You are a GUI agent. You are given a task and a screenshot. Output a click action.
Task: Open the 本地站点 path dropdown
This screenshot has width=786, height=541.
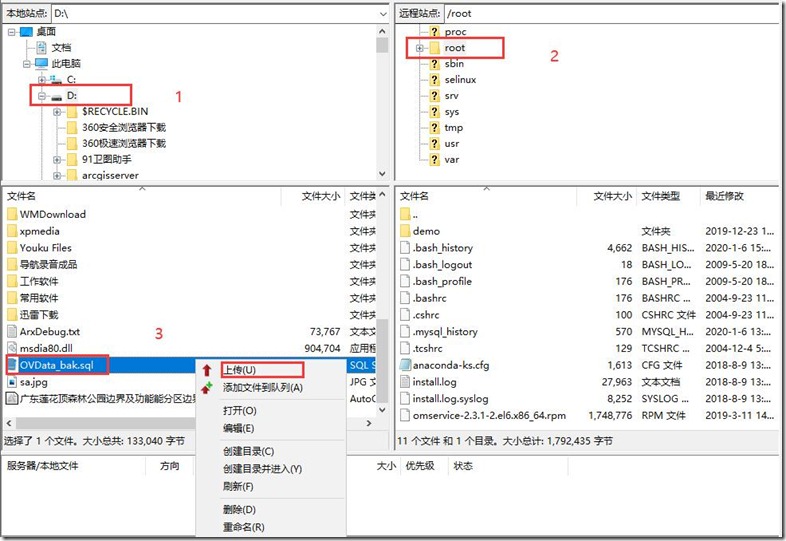coord(381,13)
